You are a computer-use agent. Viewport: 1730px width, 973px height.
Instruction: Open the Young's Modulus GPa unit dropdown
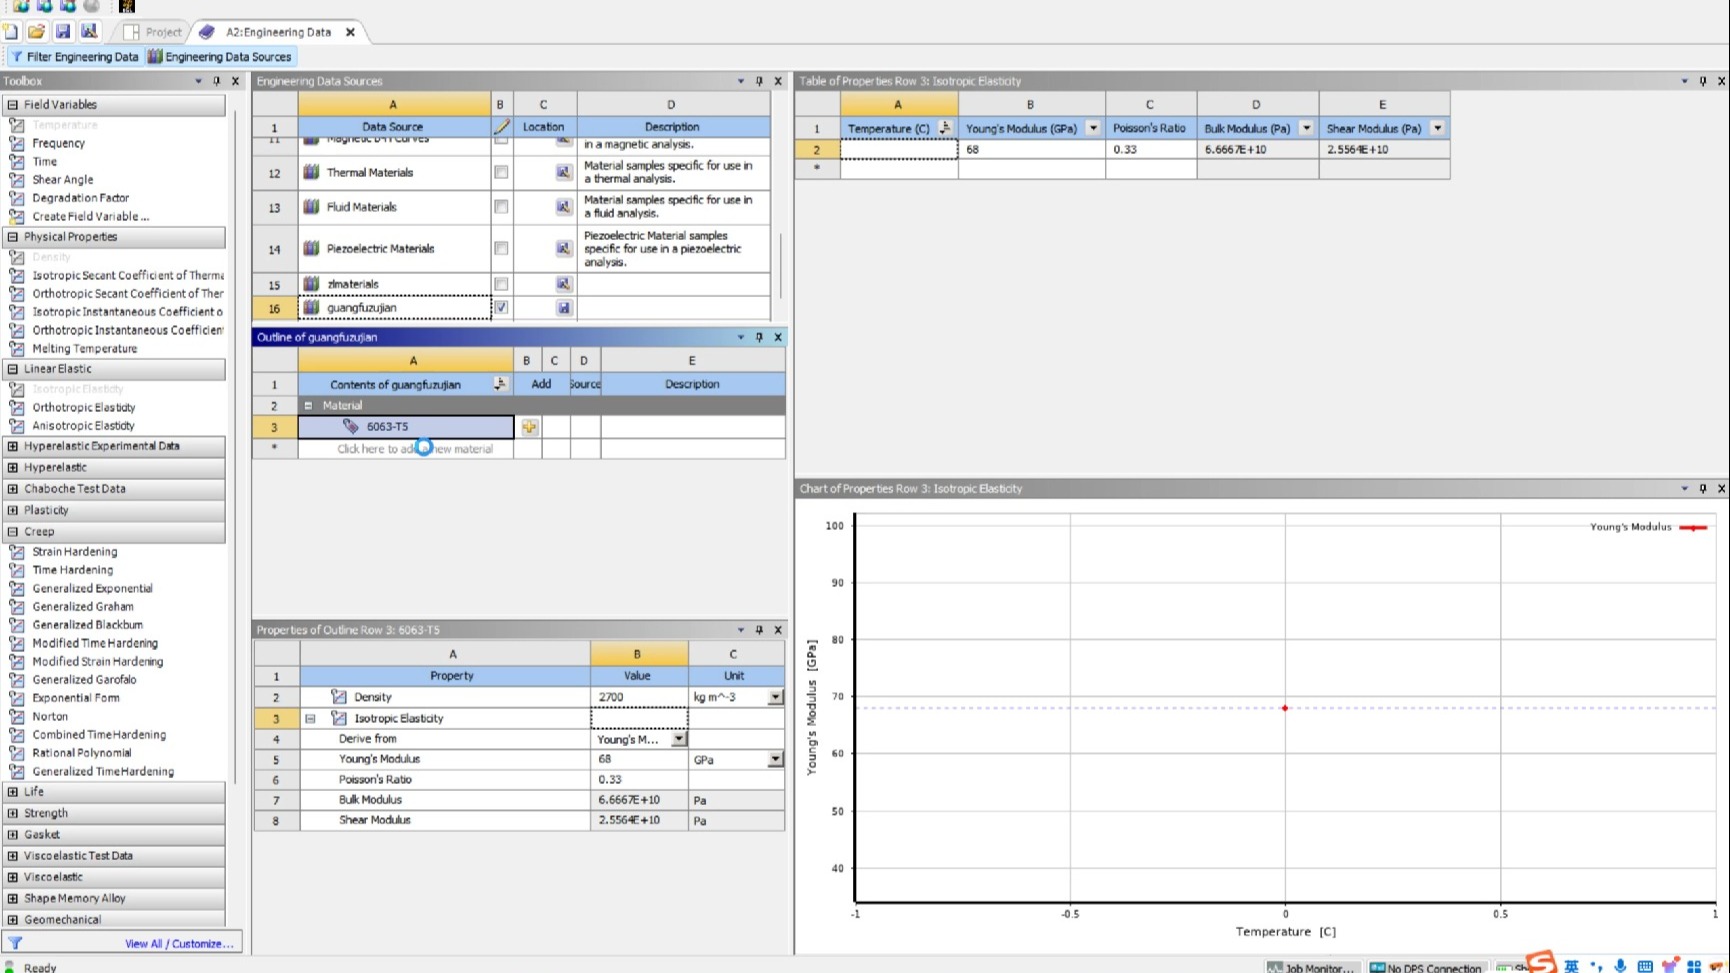pyautogui.click(x=775, y=759)
